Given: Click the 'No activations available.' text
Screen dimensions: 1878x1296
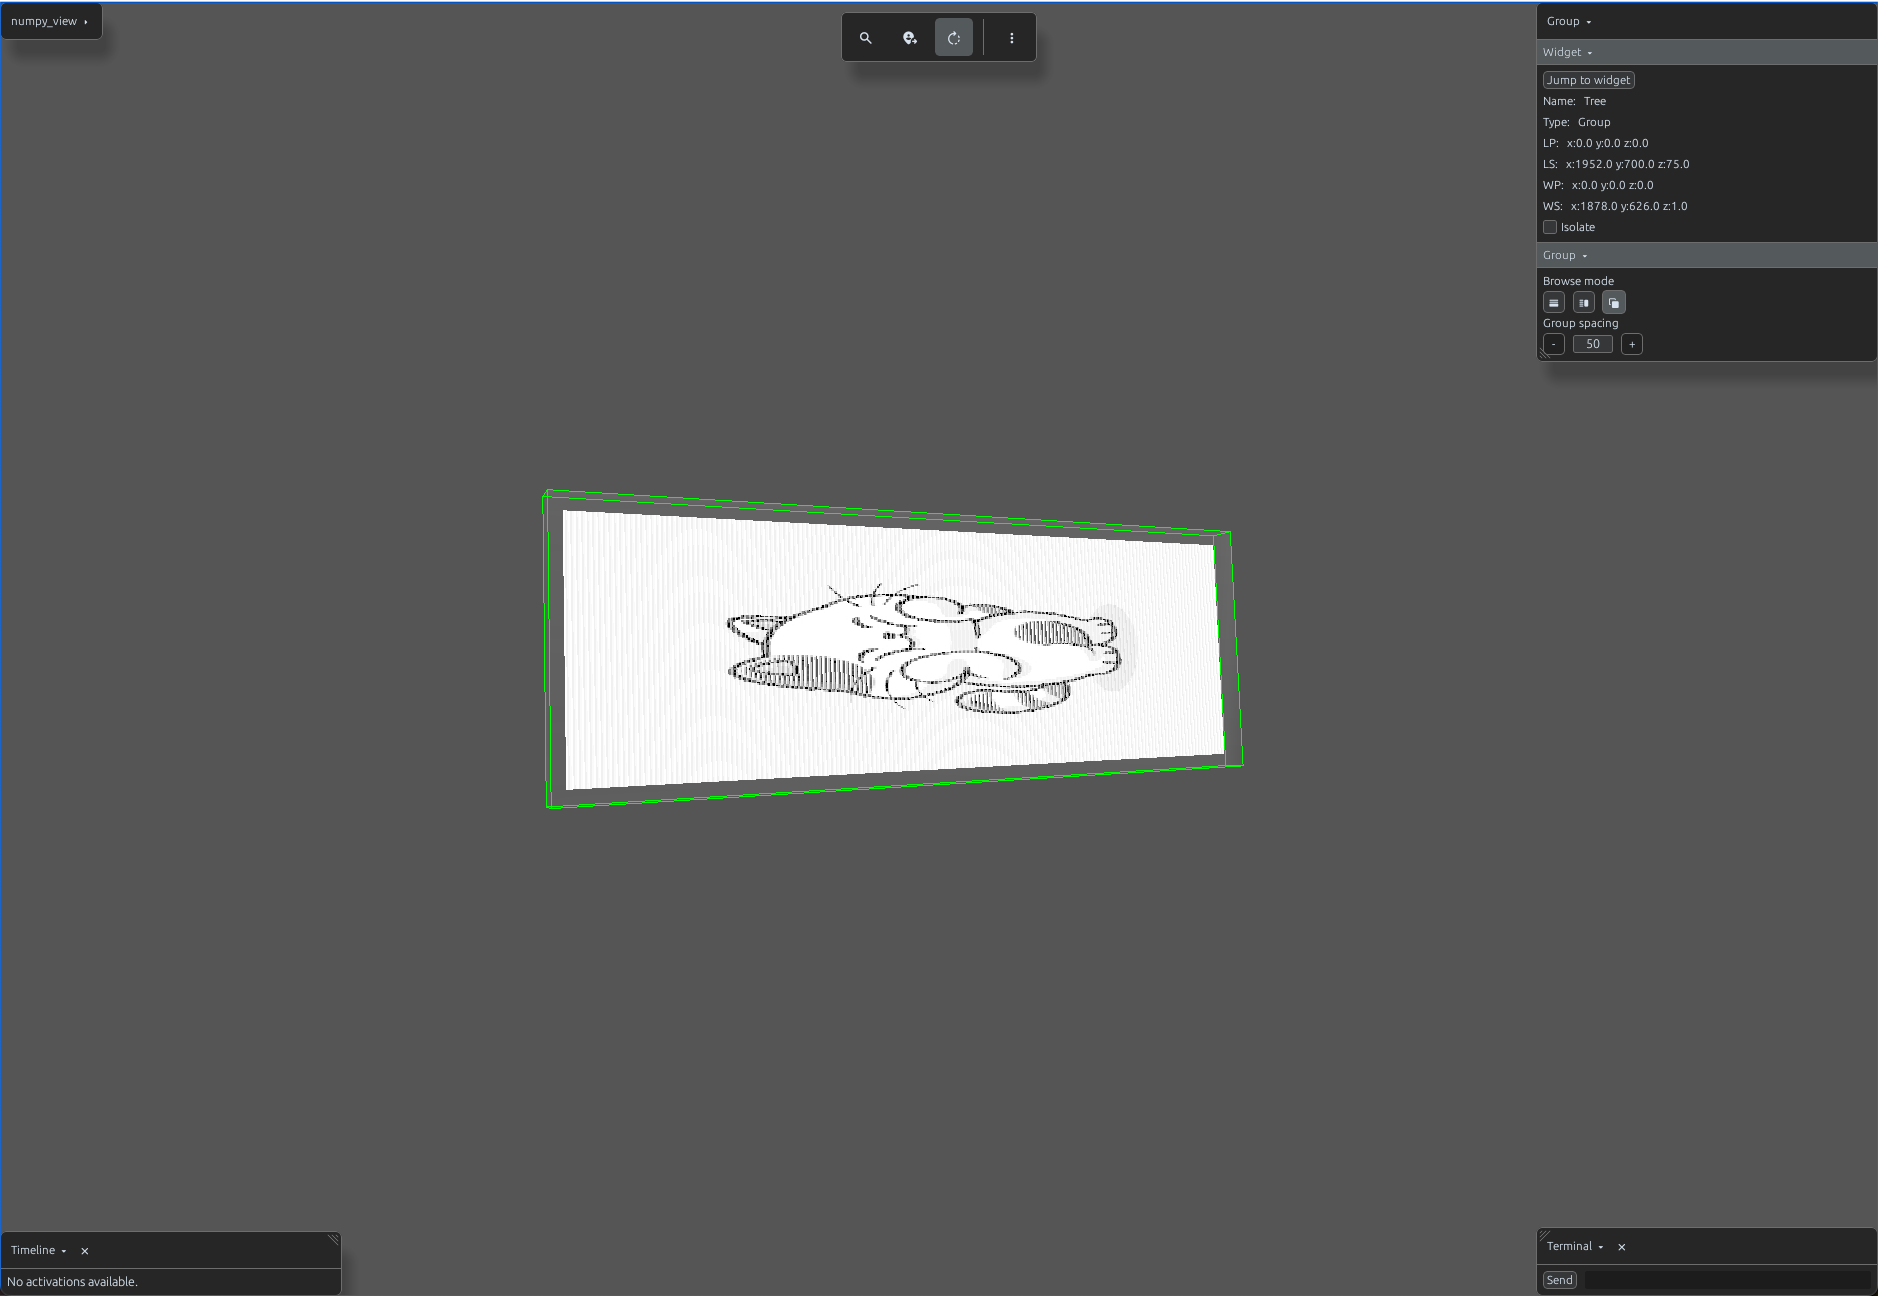Looking at the screenshot, I should [72, 1282].
